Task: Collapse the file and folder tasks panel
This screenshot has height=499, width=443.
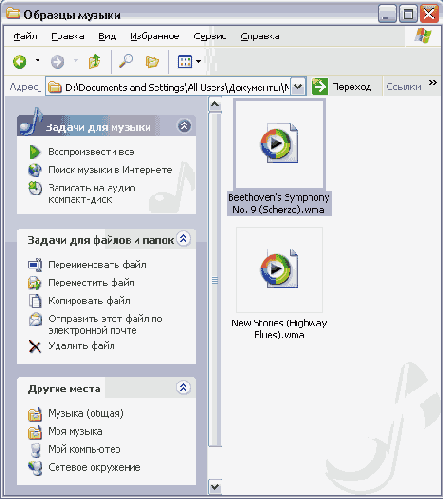Action: tap(183, 239)
